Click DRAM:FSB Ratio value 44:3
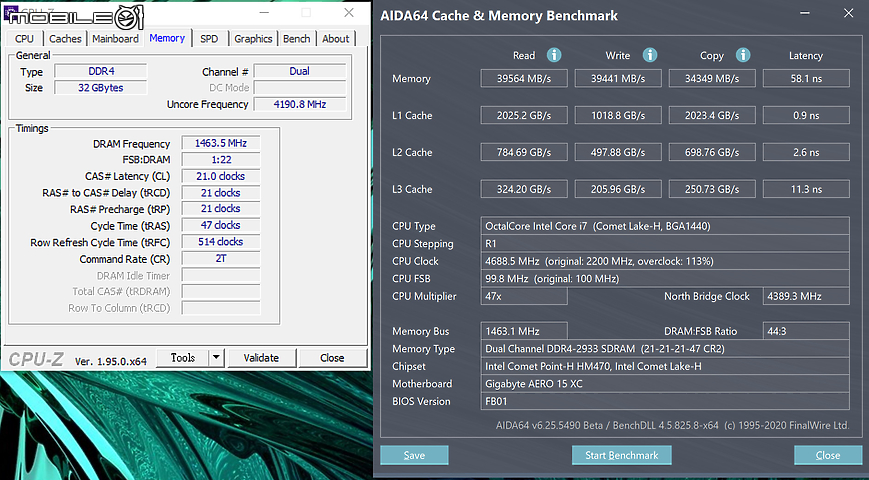This screenshot has width=869, height=480. [x=806, y=331]
